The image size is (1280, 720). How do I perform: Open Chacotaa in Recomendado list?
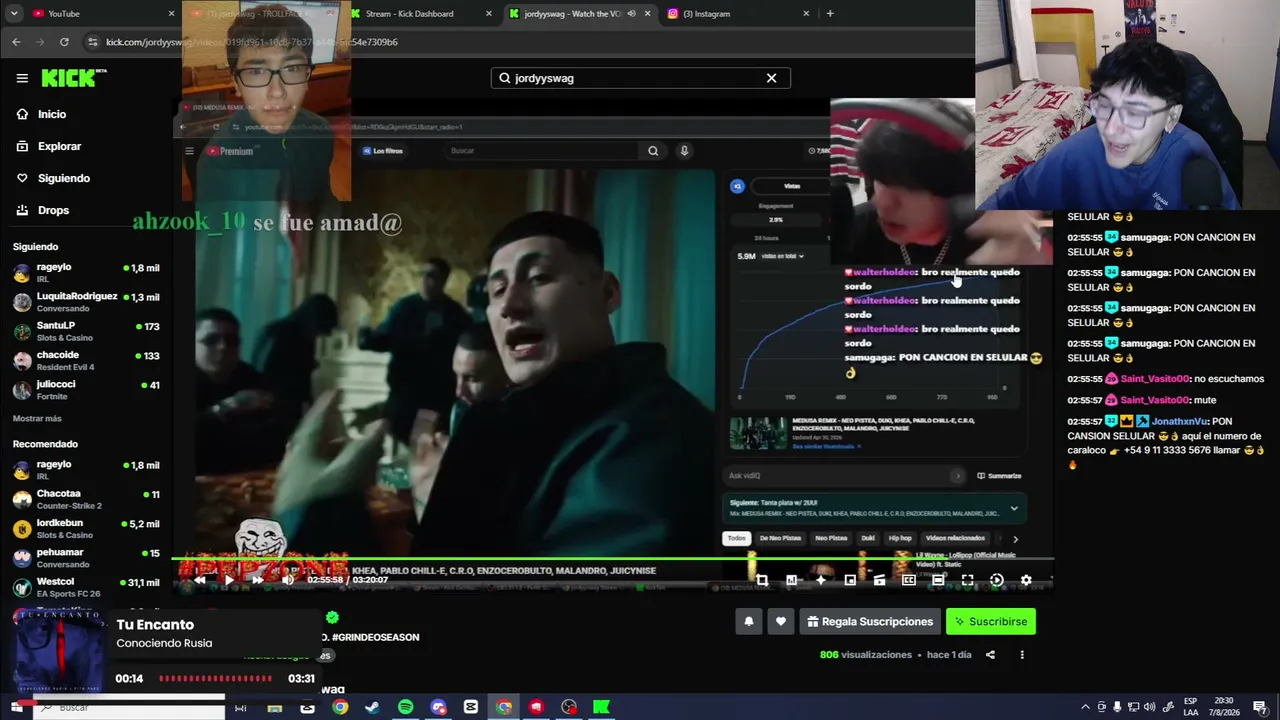(86, 499)
